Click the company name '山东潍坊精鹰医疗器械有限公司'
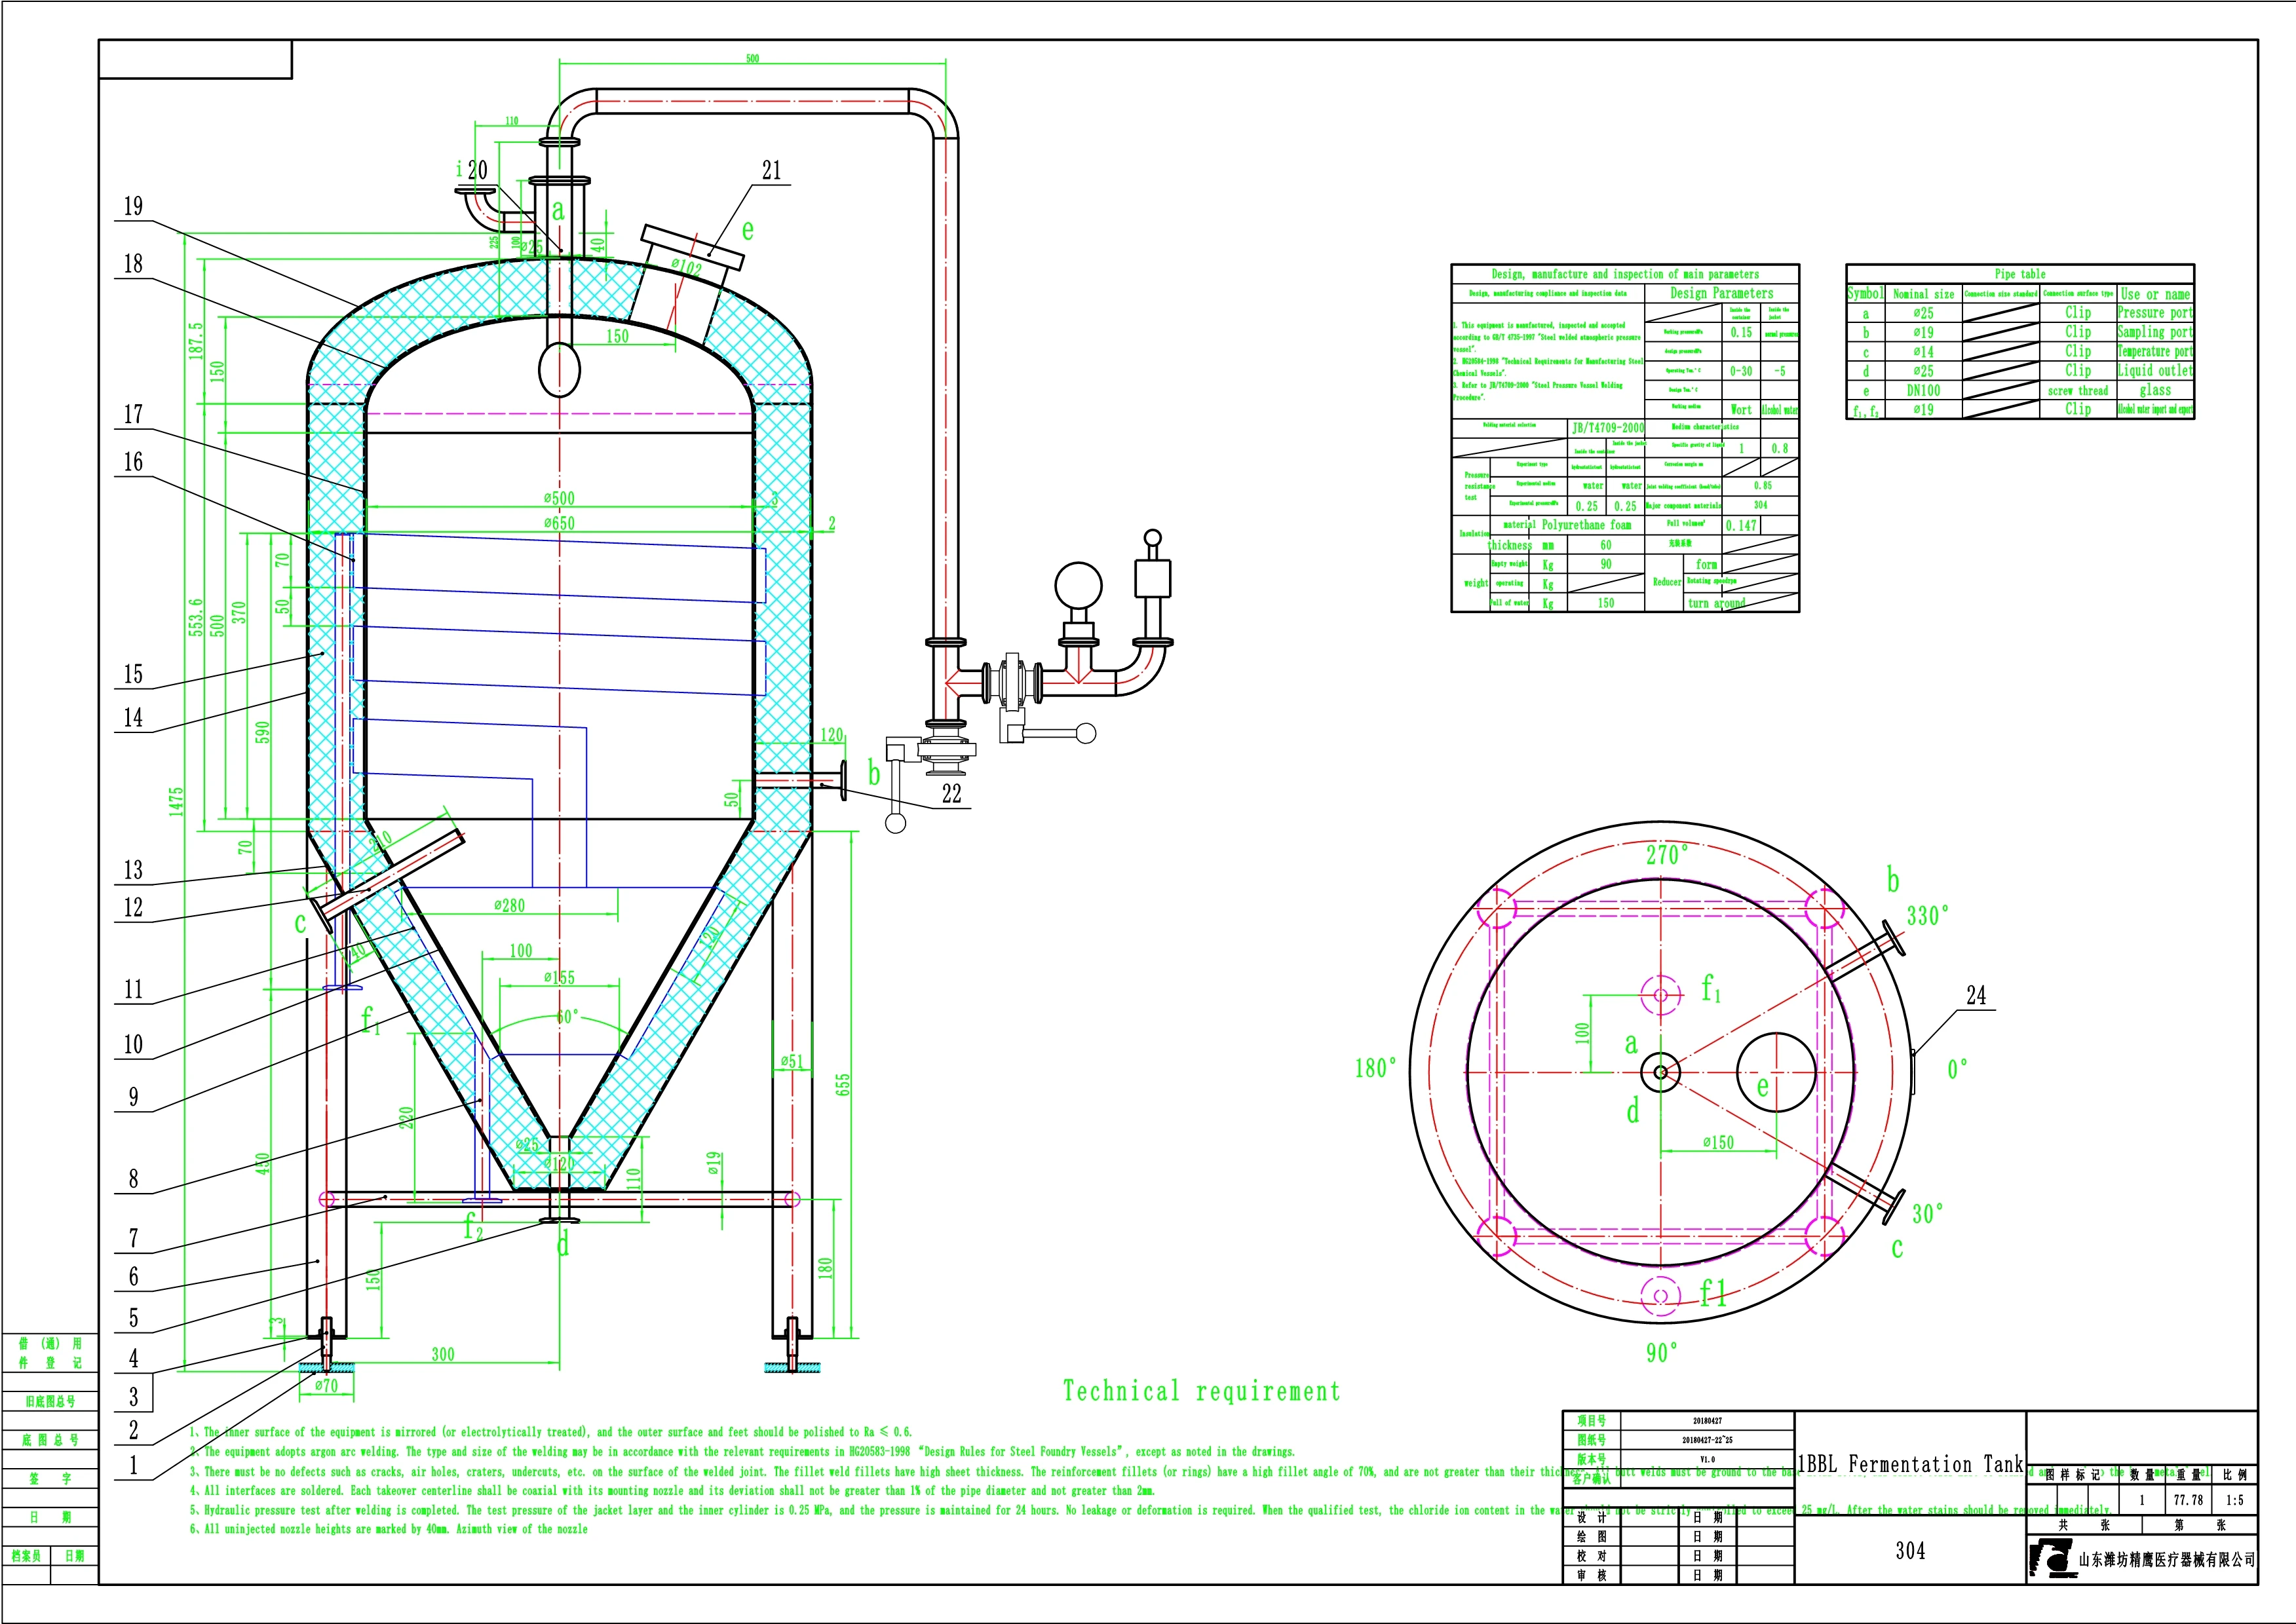The width and height of the screenshot is (2296, 1624). point(2167,1560)
